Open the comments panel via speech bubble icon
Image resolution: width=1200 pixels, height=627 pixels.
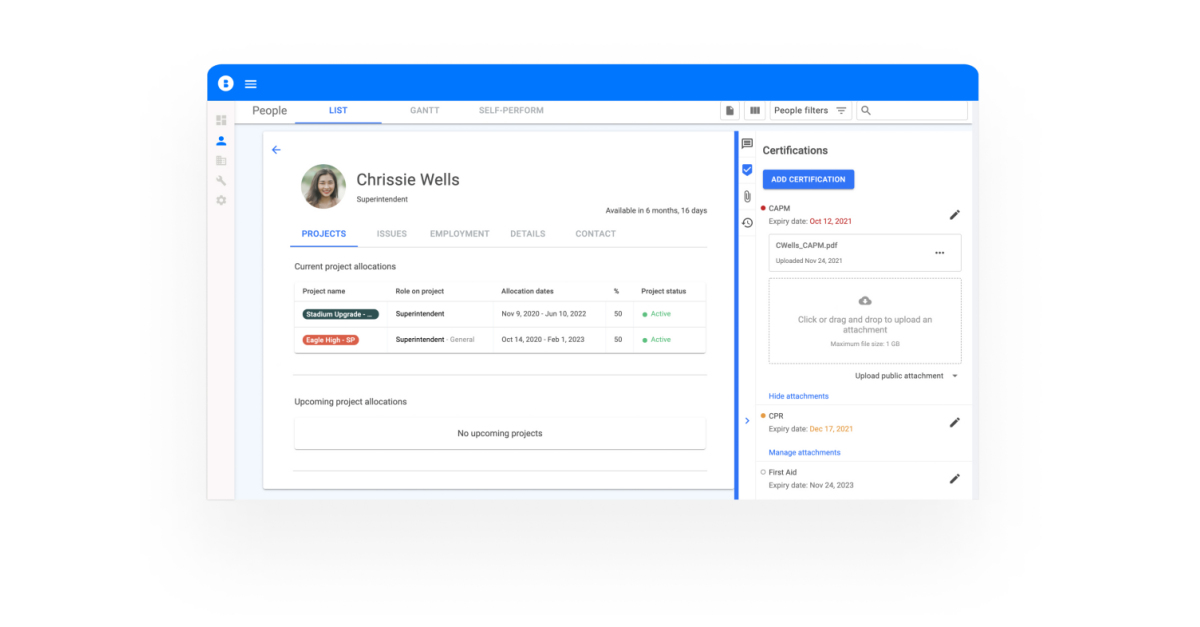(x=746, y=143)
